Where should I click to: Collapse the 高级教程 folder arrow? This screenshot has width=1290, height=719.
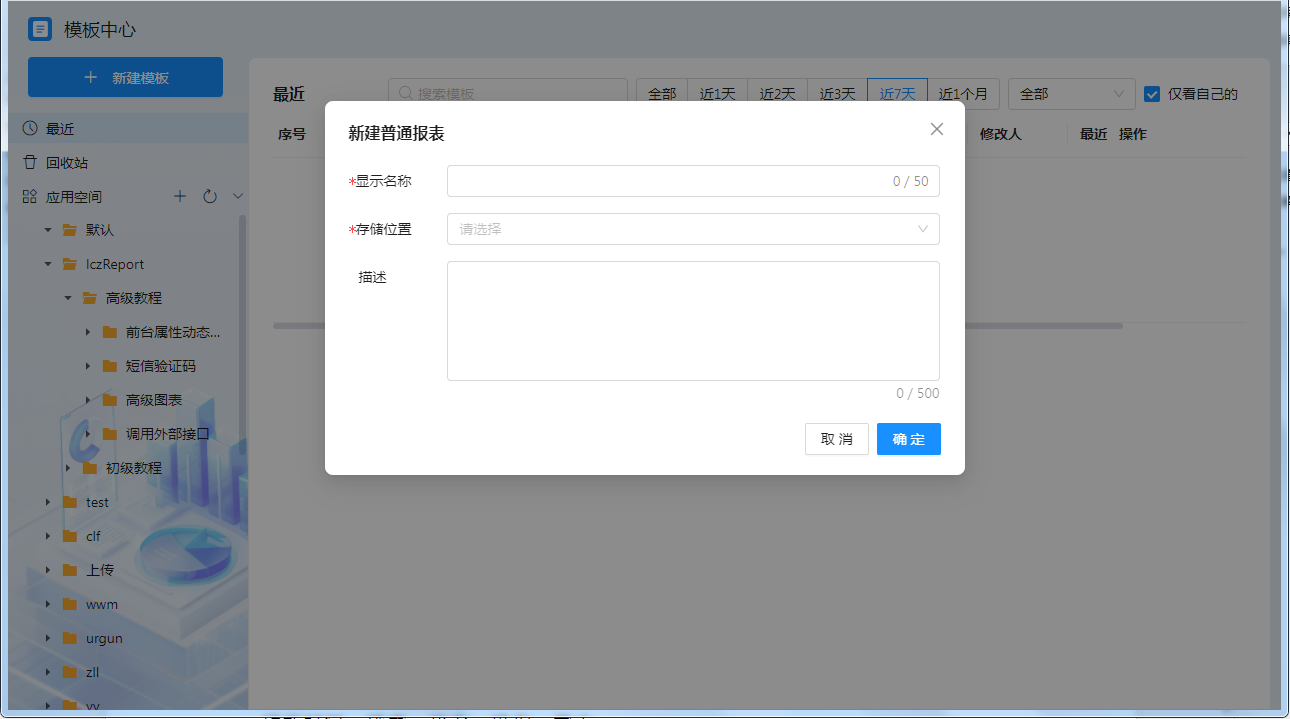tap(68, 298)
